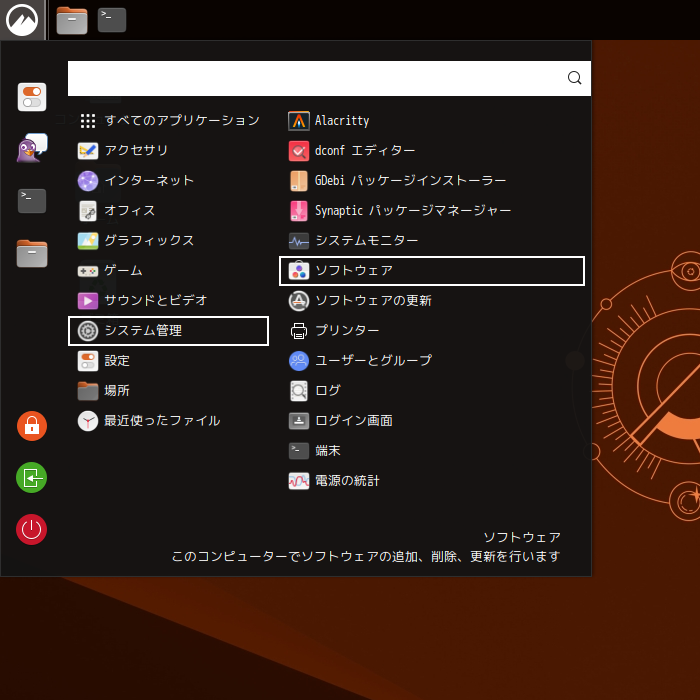Click the menu search field
Viewport: 700px width, 700px height.
point(329,78)
